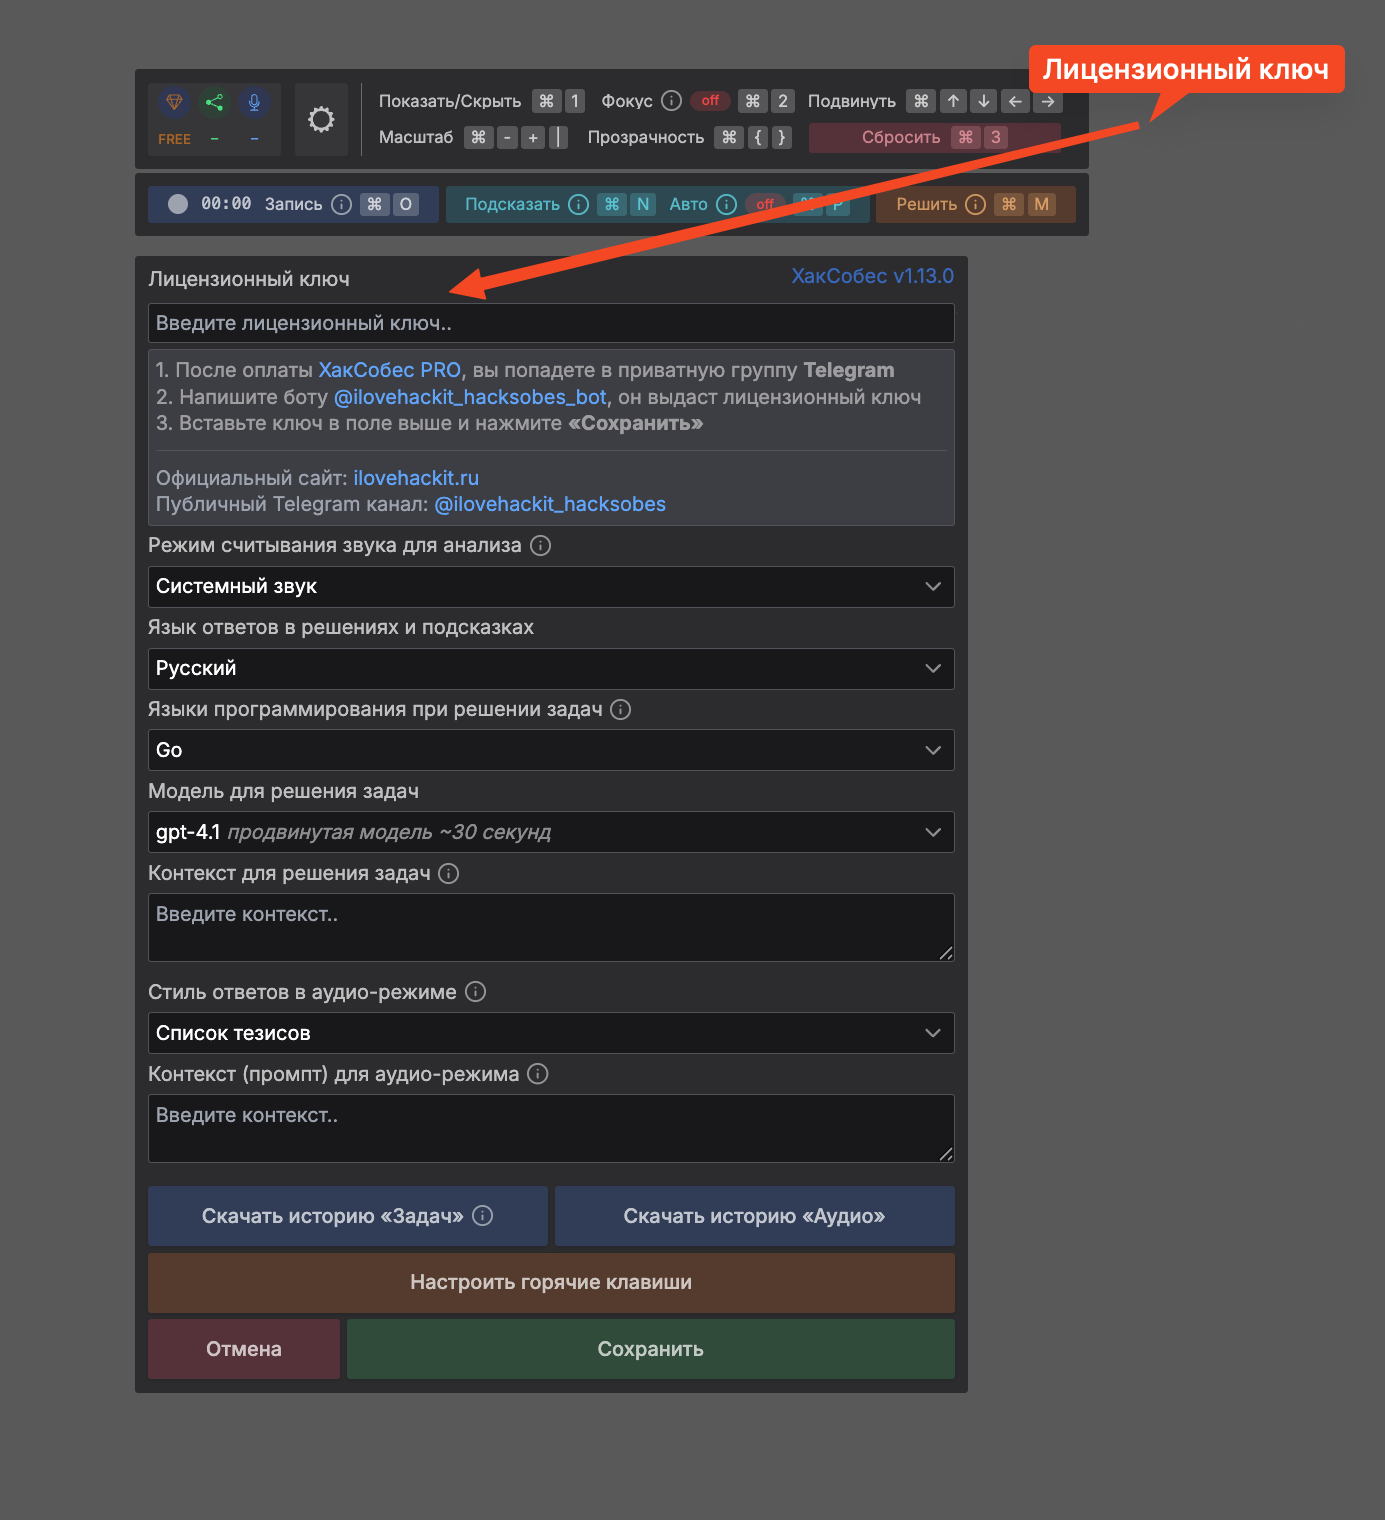Image resolution: width=1385 pixels, height=1520 pixels.
Task: Click the Сохранить button
Action: point(651,1349)
